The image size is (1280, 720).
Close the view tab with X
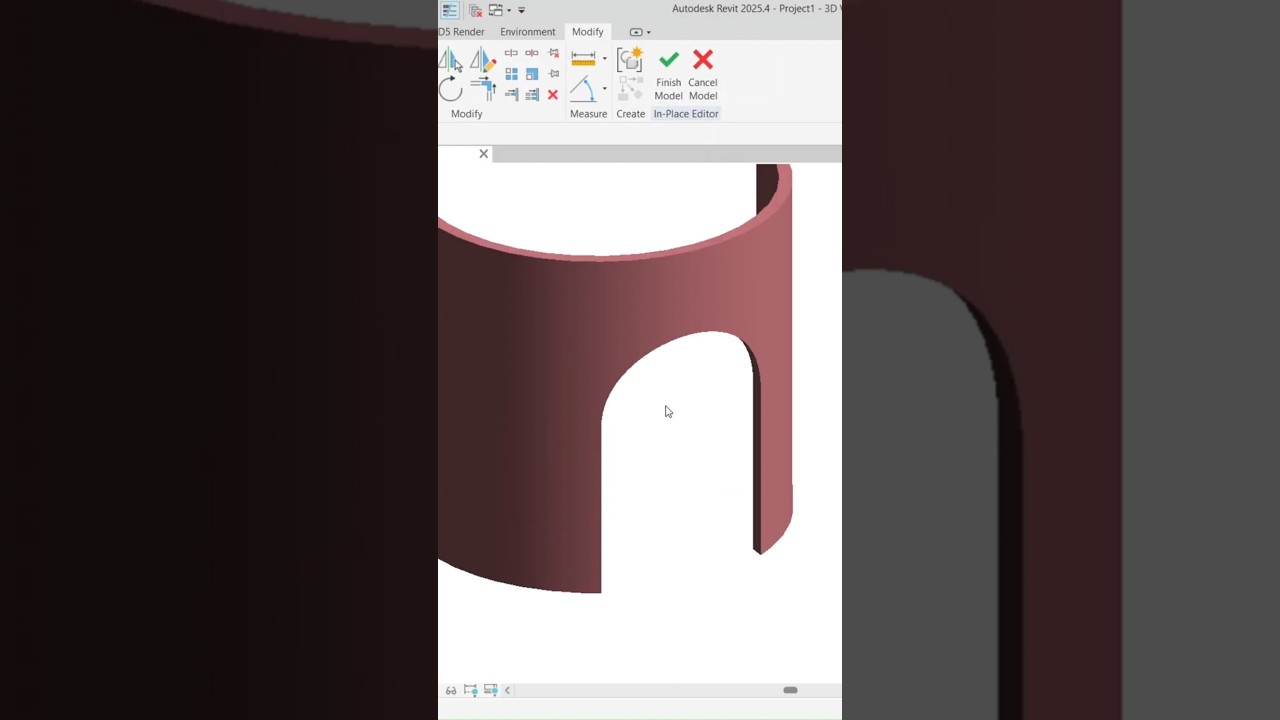tap(484, 154)
